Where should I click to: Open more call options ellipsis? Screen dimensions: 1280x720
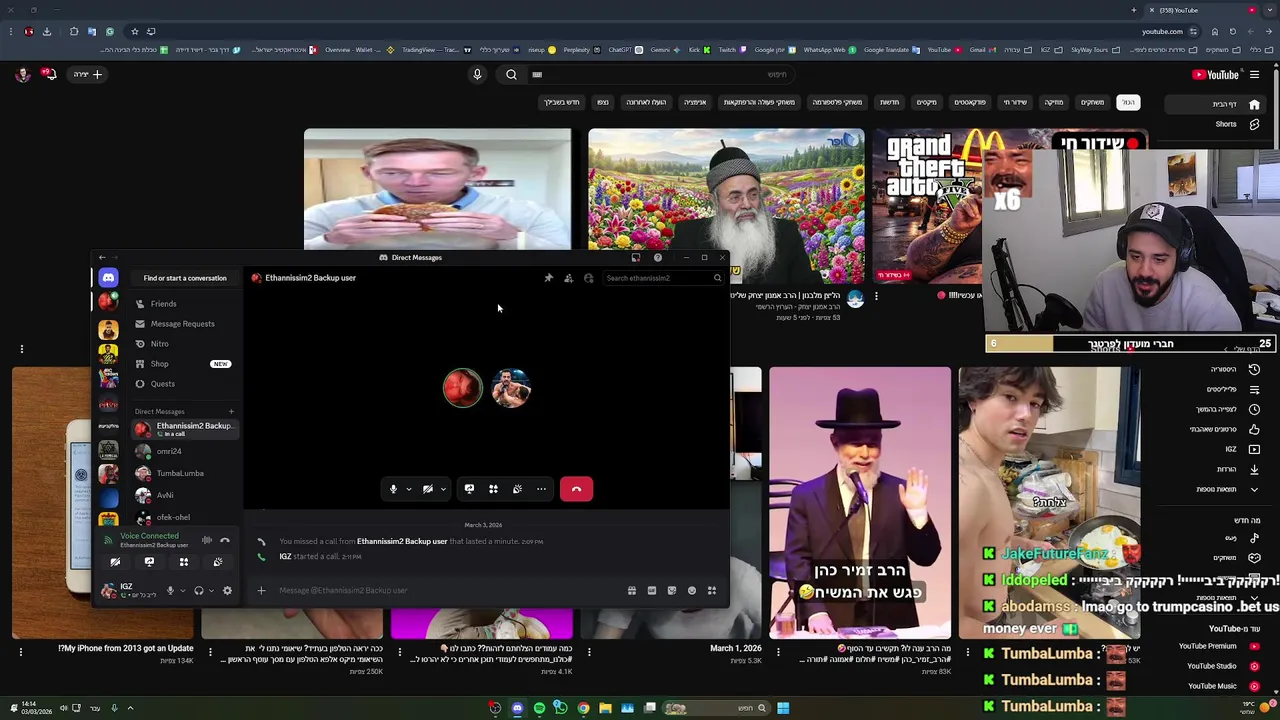click(541, 489)
